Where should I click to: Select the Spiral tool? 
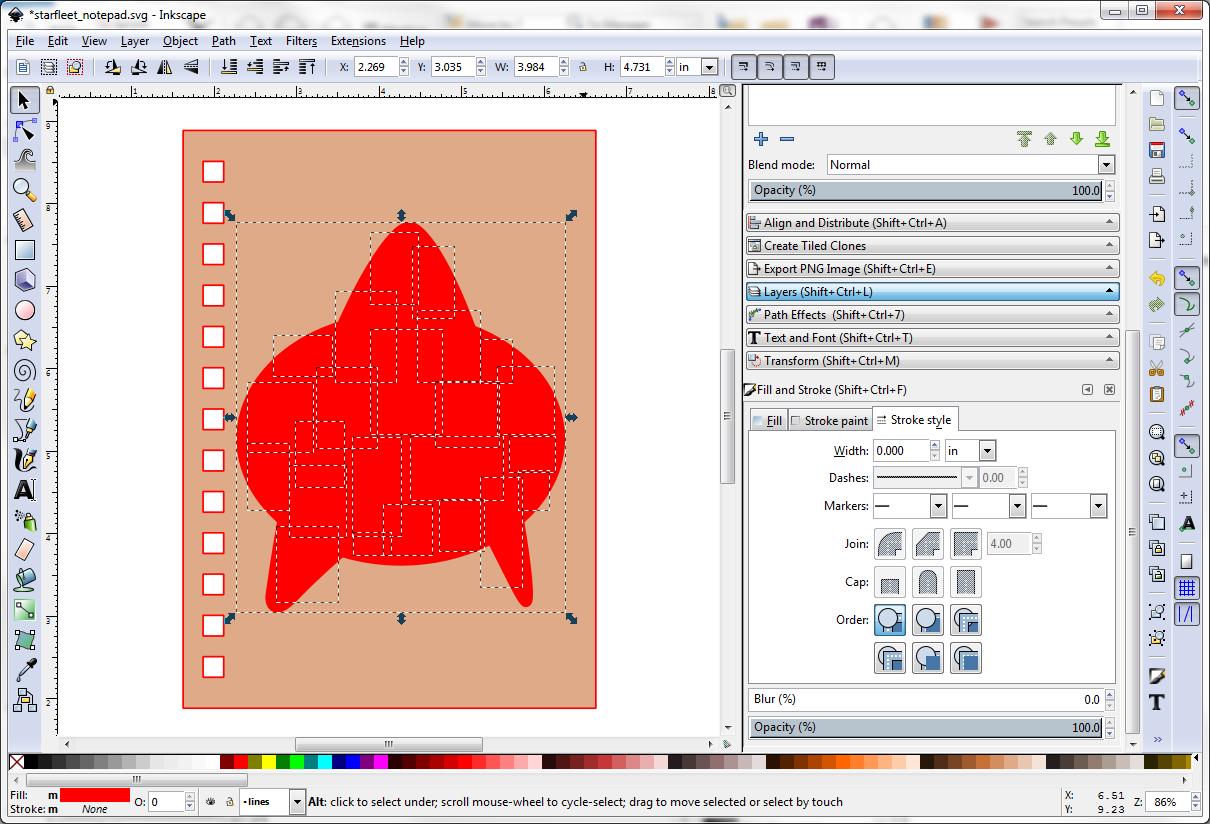click(25, 370)
